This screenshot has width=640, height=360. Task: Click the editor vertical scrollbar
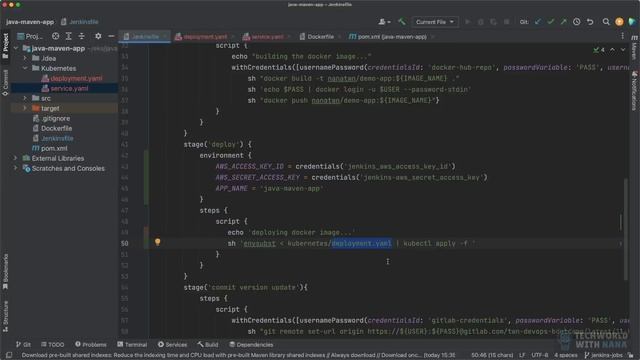click(x=626, y=229)
